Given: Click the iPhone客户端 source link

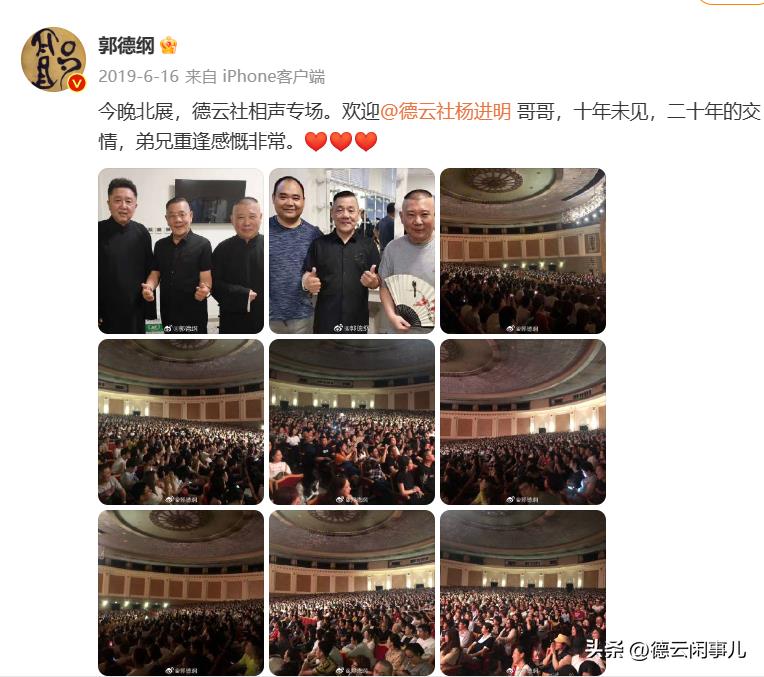Looking at the screenshot, I should (x=273, y=76).
